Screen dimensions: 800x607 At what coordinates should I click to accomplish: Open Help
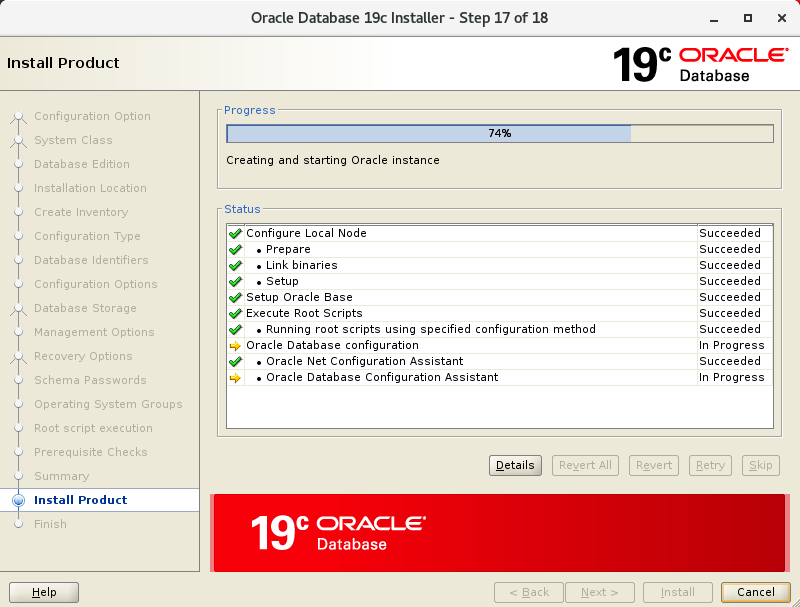[x=44, y=592]
